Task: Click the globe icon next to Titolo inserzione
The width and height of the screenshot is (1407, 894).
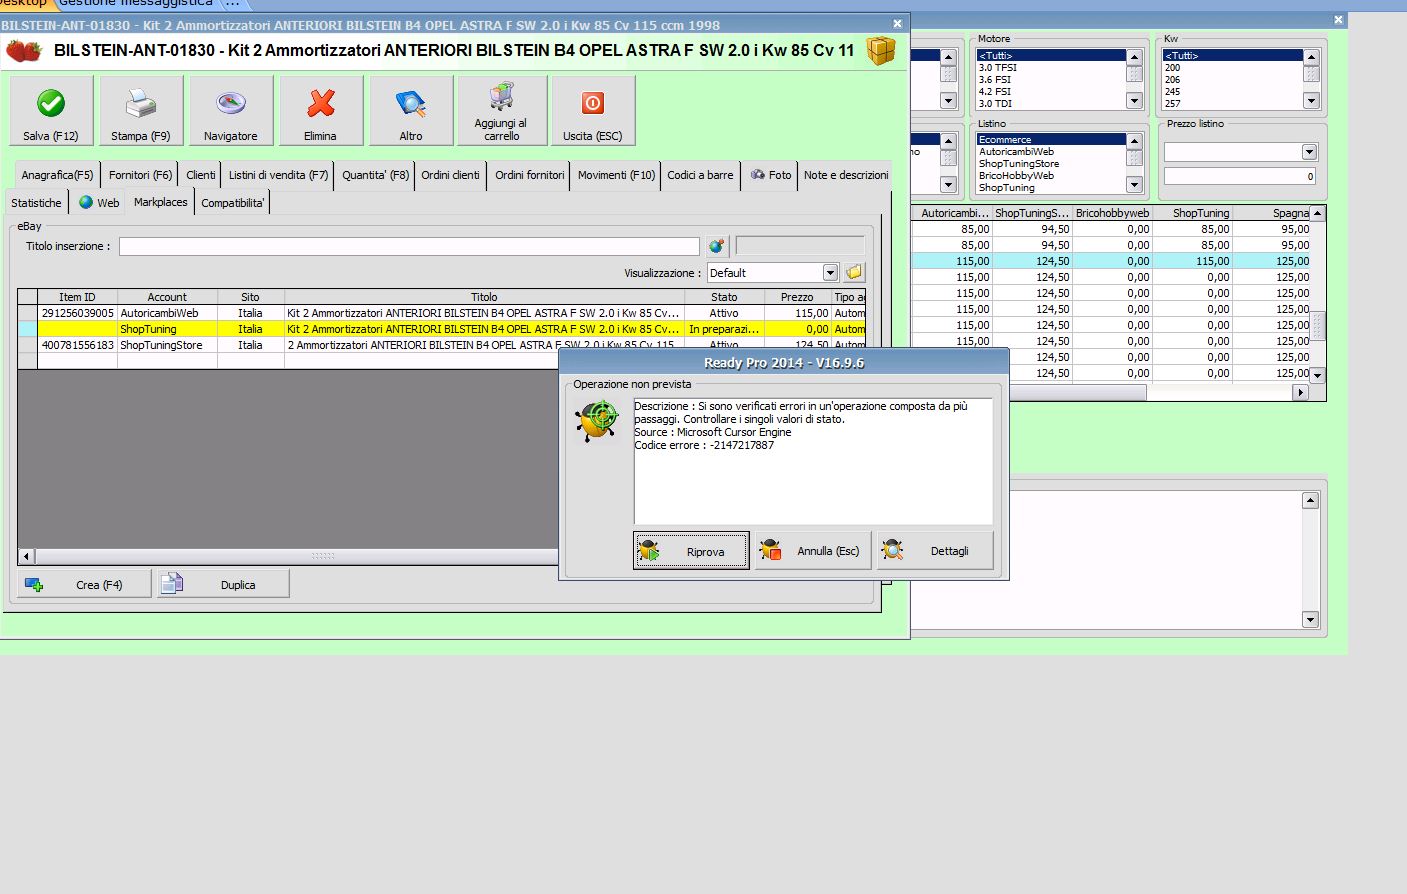Action: (716, 246)
